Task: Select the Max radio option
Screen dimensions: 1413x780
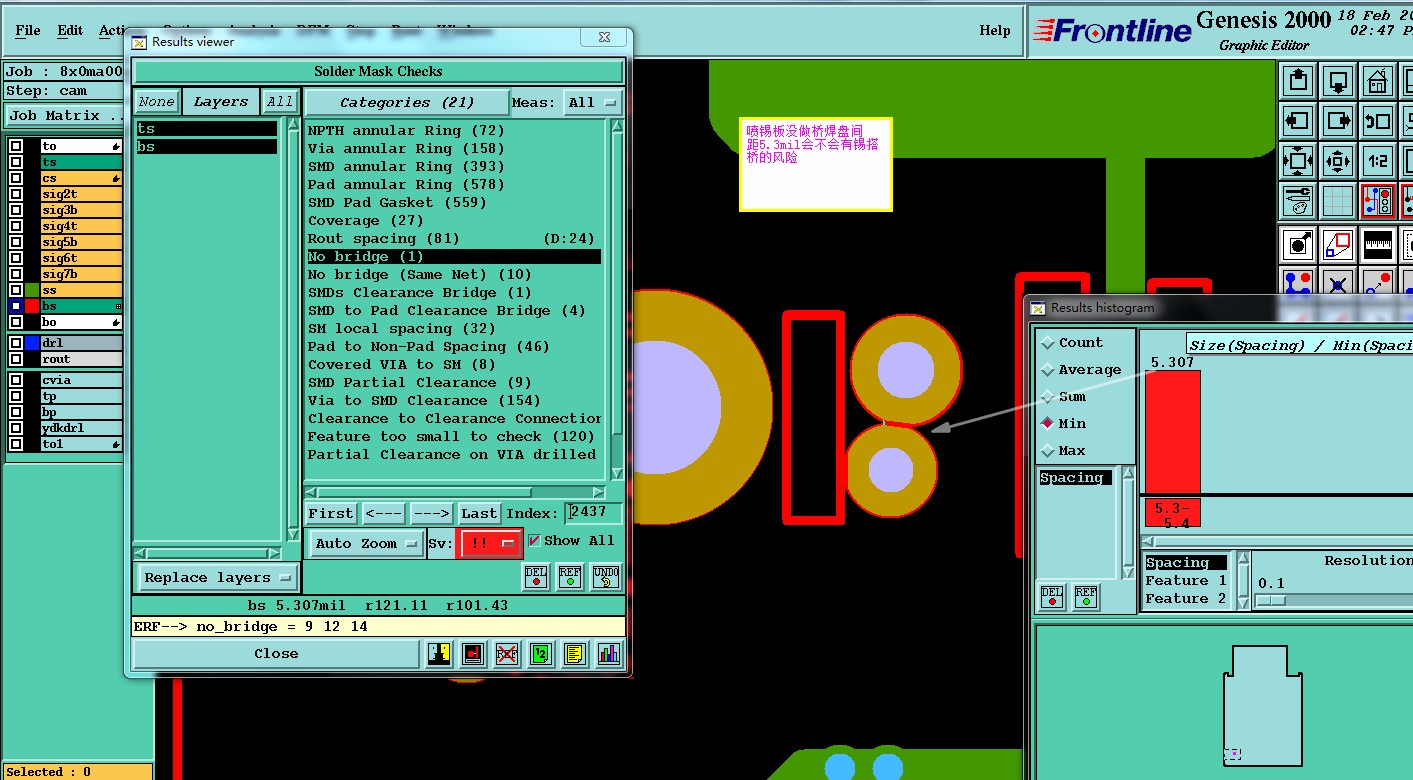Action: click(x=1048, y=451)
